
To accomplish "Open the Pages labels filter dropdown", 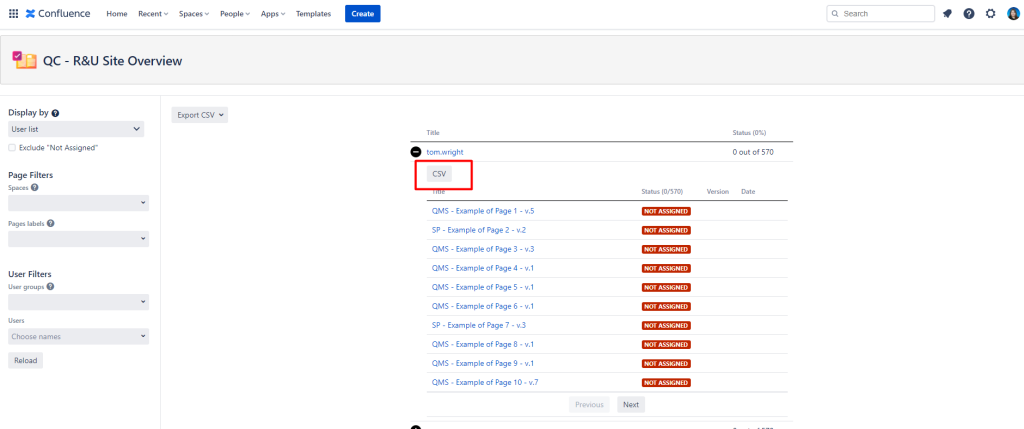I will (78, 239).
